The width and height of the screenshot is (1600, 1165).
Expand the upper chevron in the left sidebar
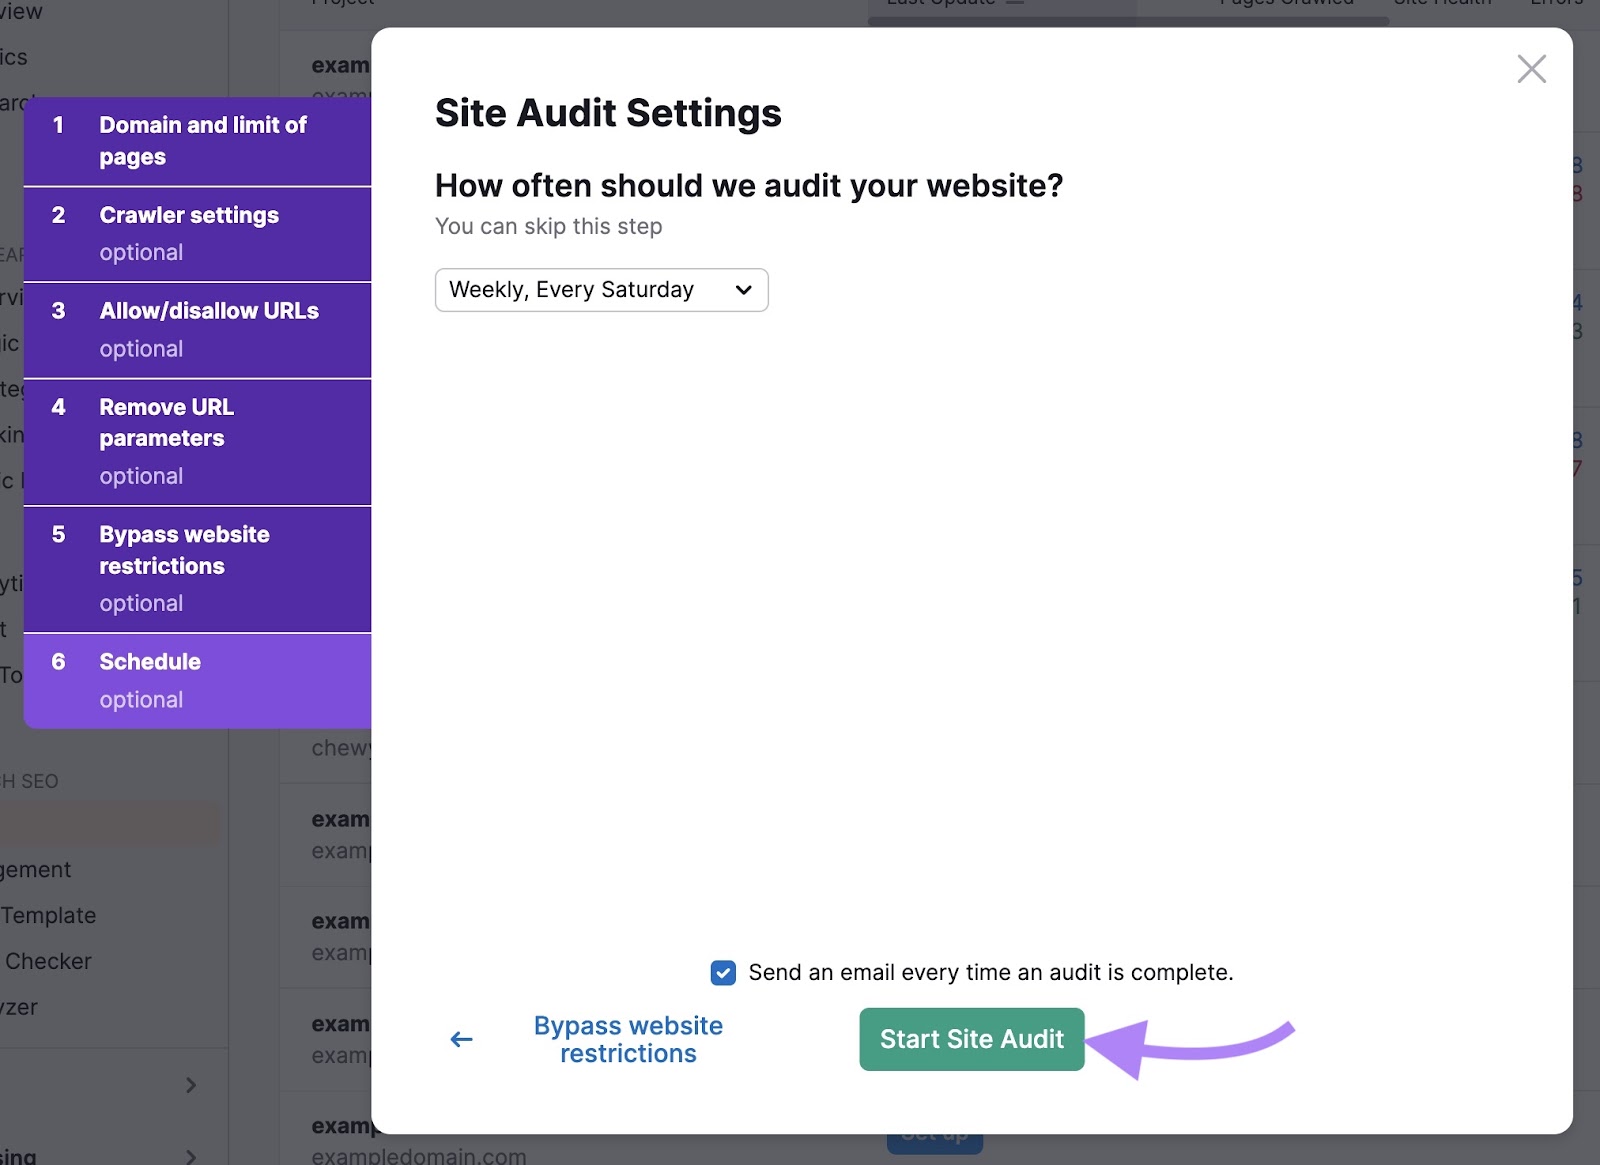click(x=190, y=1085)
